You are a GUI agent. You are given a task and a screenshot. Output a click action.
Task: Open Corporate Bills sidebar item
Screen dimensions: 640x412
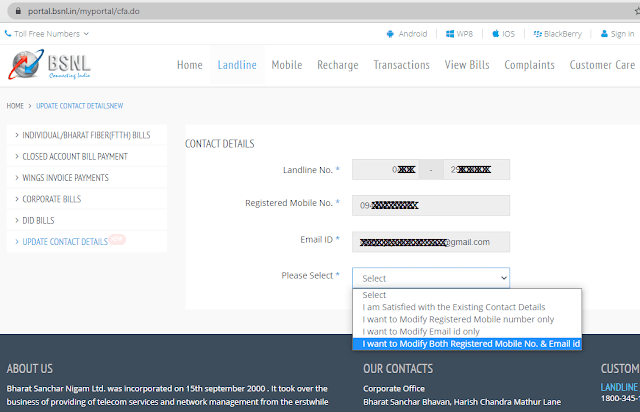(87, 199)
